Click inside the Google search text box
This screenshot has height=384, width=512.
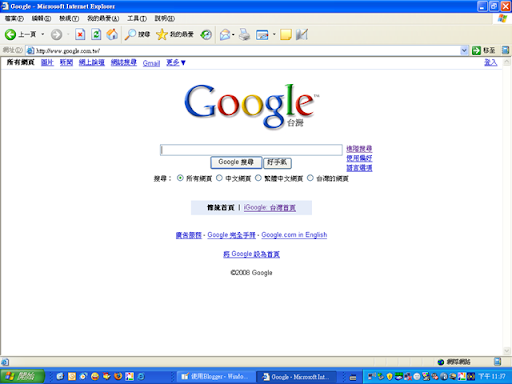[251, 150]
